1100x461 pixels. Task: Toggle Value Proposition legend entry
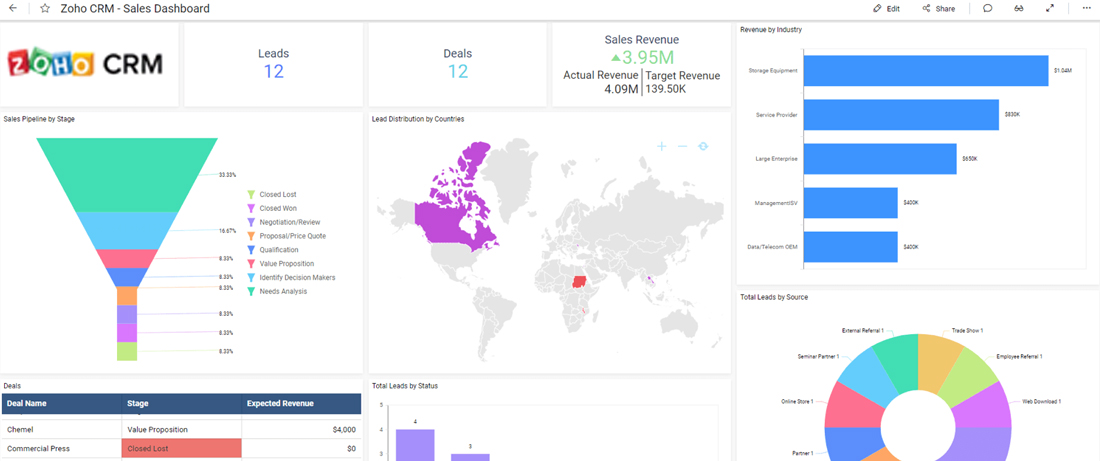coord(279,264)
